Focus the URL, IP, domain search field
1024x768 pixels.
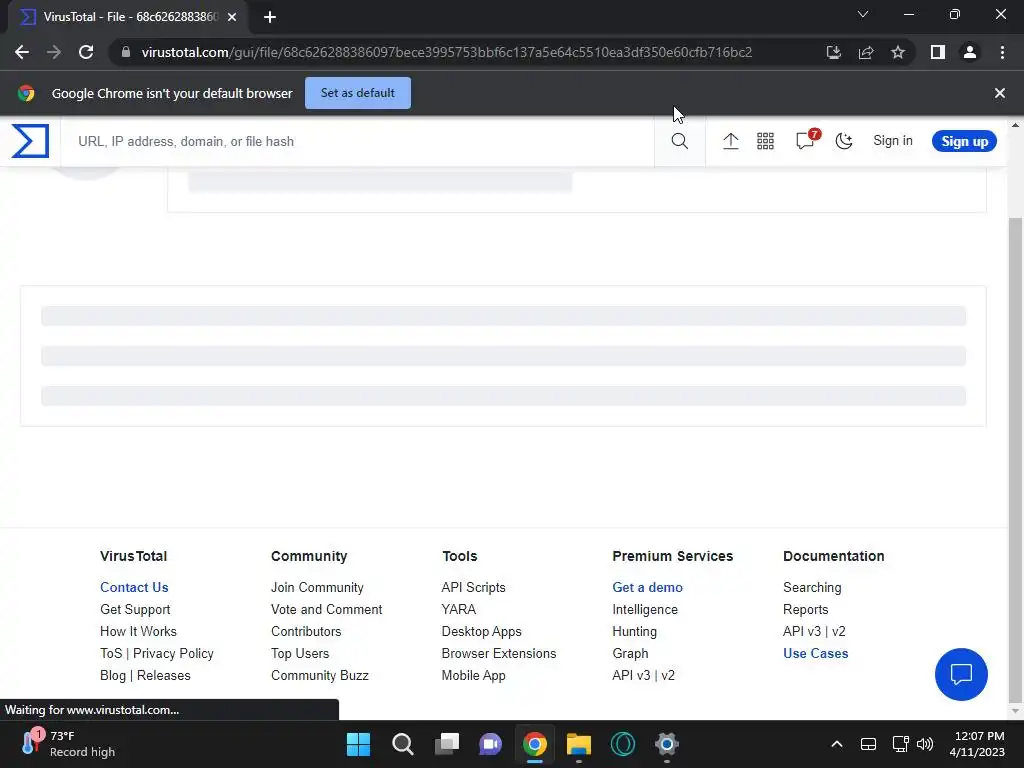[357, 141]
